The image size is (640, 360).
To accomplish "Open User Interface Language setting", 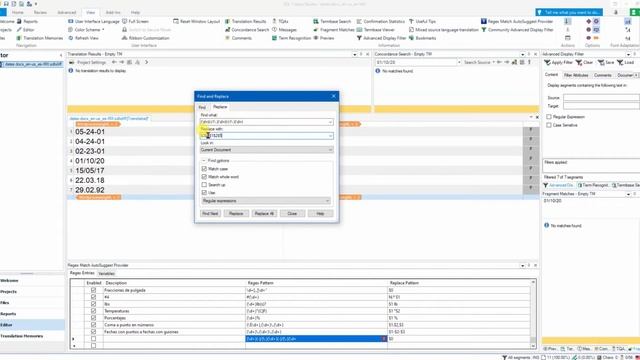I will (x=94, y=21).
